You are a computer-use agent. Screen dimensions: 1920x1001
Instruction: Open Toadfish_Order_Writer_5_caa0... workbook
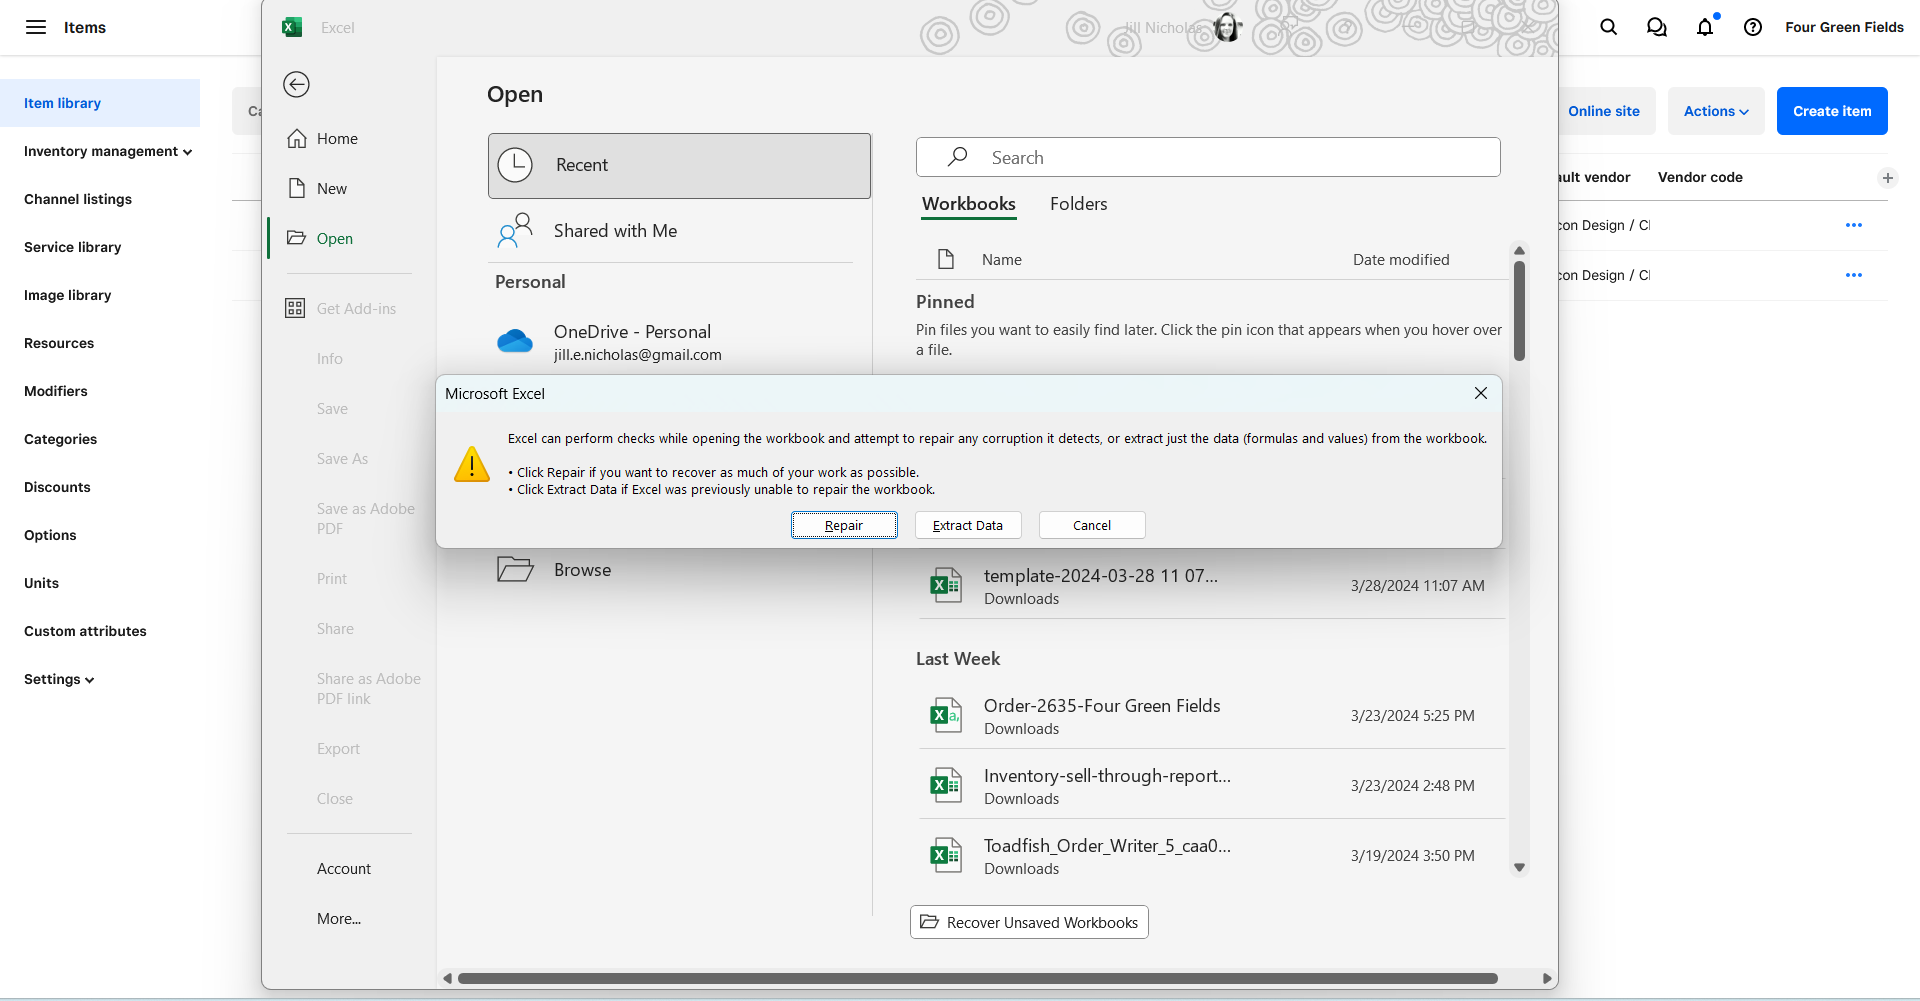coord(1211,856)
